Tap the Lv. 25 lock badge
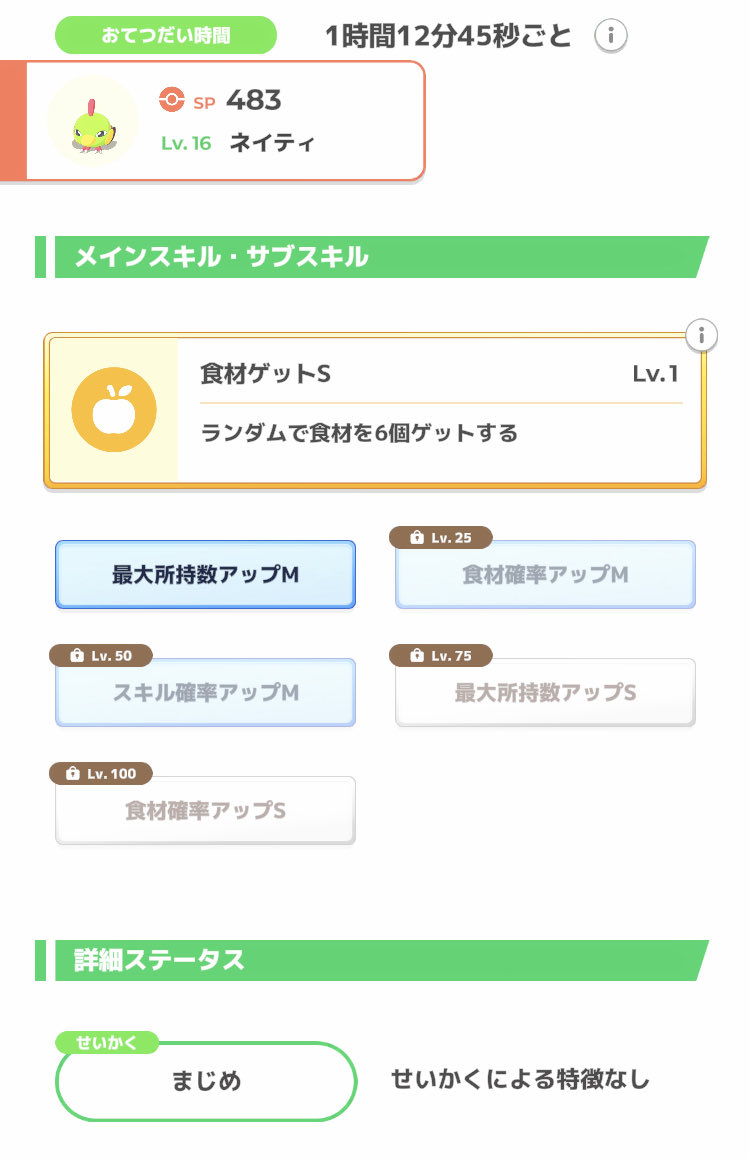The image size is (750, 1159). [440, 538]
